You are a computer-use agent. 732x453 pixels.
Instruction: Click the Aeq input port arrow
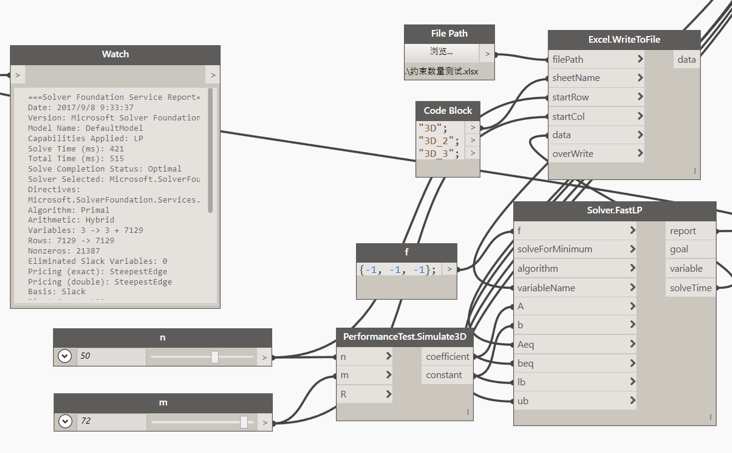click(632, 344)
